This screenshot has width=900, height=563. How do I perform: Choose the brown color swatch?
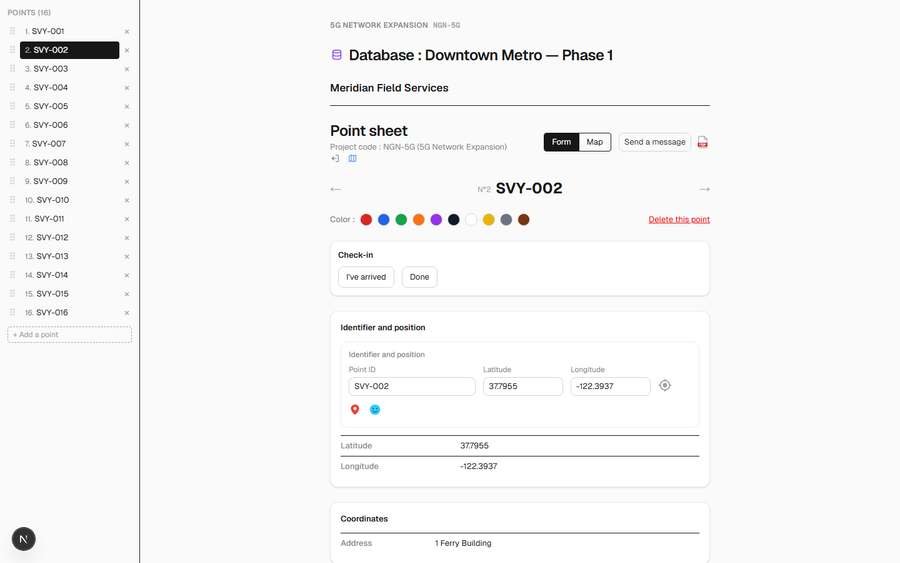click(523, 219)
